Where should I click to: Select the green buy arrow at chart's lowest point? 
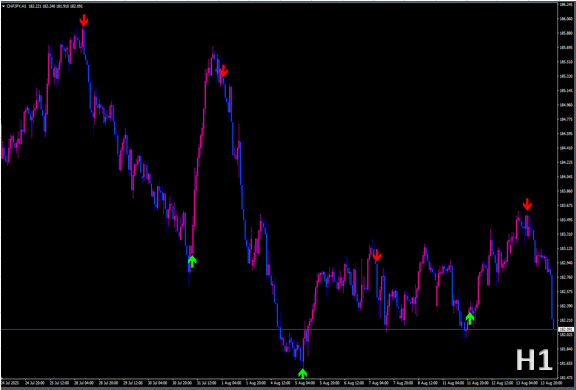pyautogui.click(x=302, y=373)
